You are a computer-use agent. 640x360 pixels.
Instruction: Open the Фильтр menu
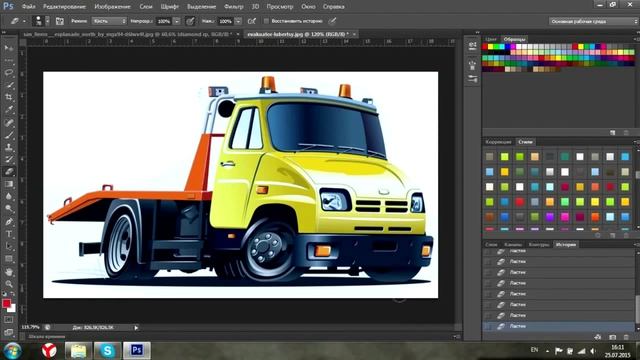[233, 7]
